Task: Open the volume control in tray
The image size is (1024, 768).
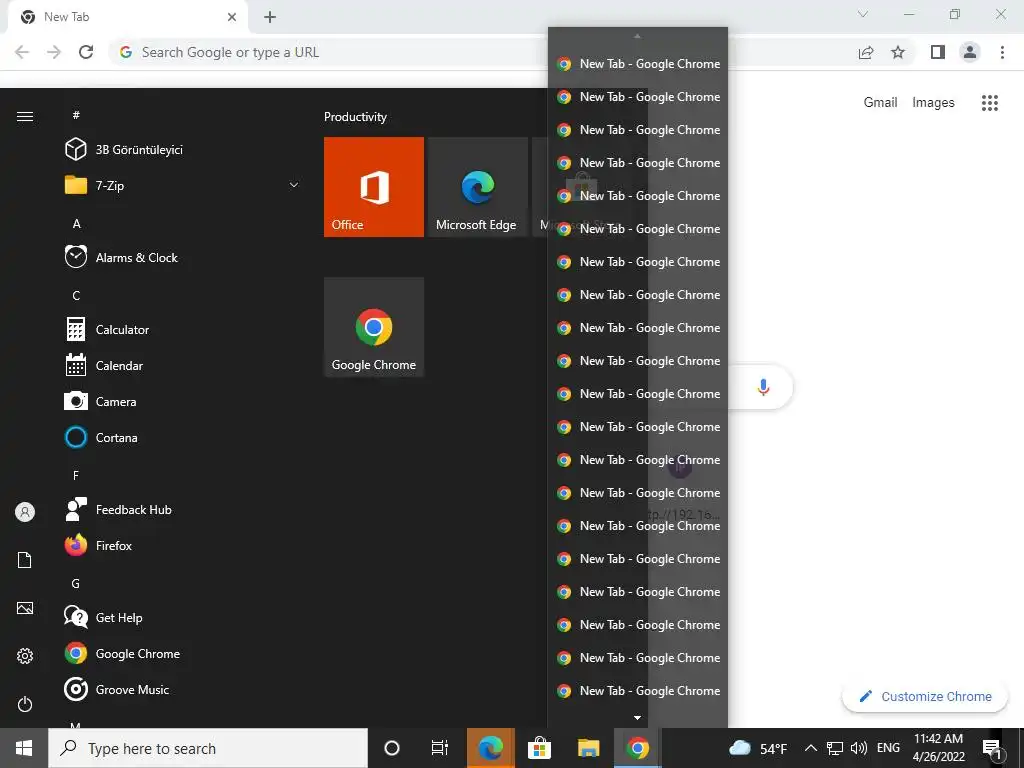Action: click(x=859, y=748)
